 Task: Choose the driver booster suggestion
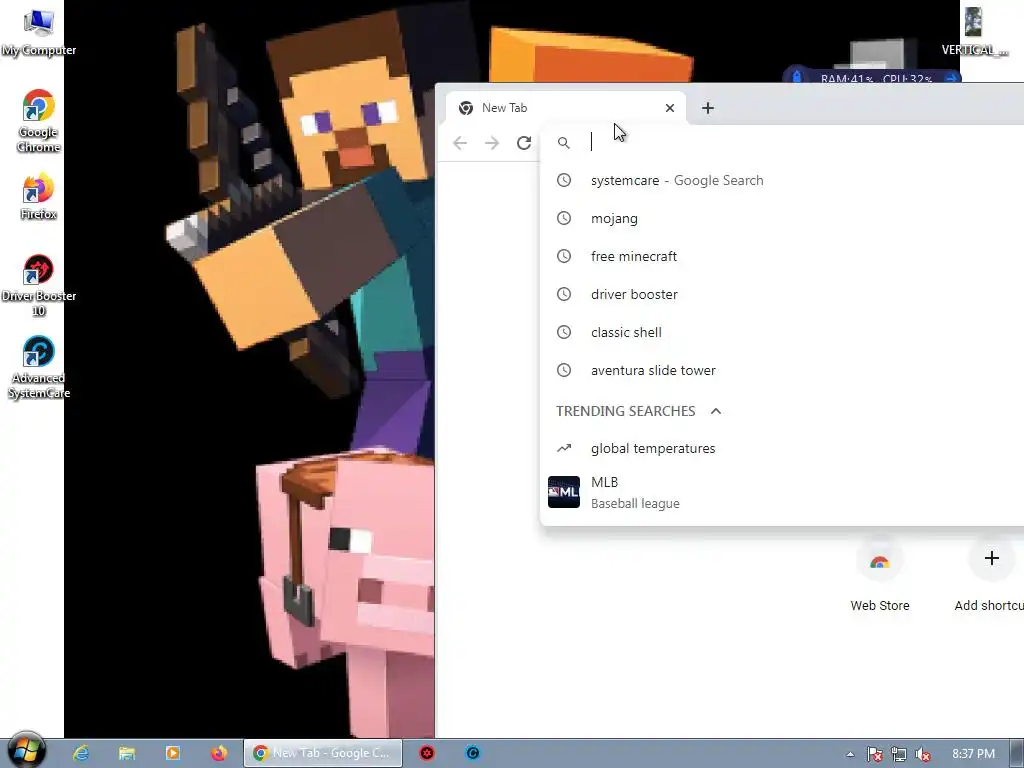[x=782, y=294]
